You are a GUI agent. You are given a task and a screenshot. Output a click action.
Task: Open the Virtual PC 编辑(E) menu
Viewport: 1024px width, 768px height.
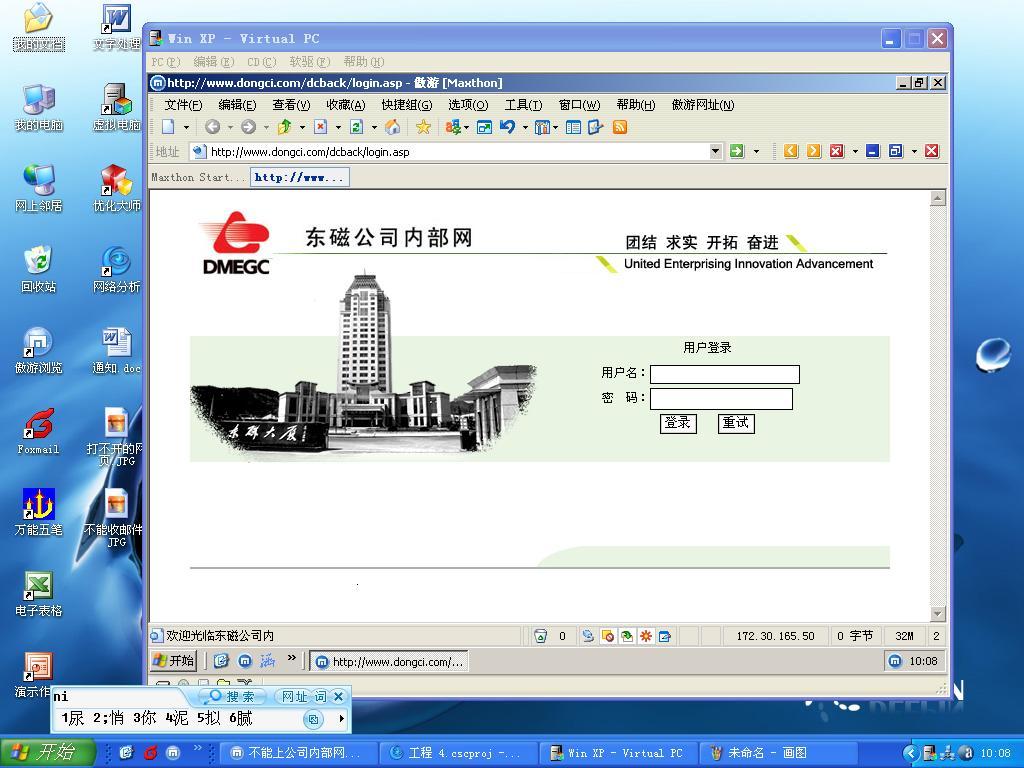click(214, 61)
